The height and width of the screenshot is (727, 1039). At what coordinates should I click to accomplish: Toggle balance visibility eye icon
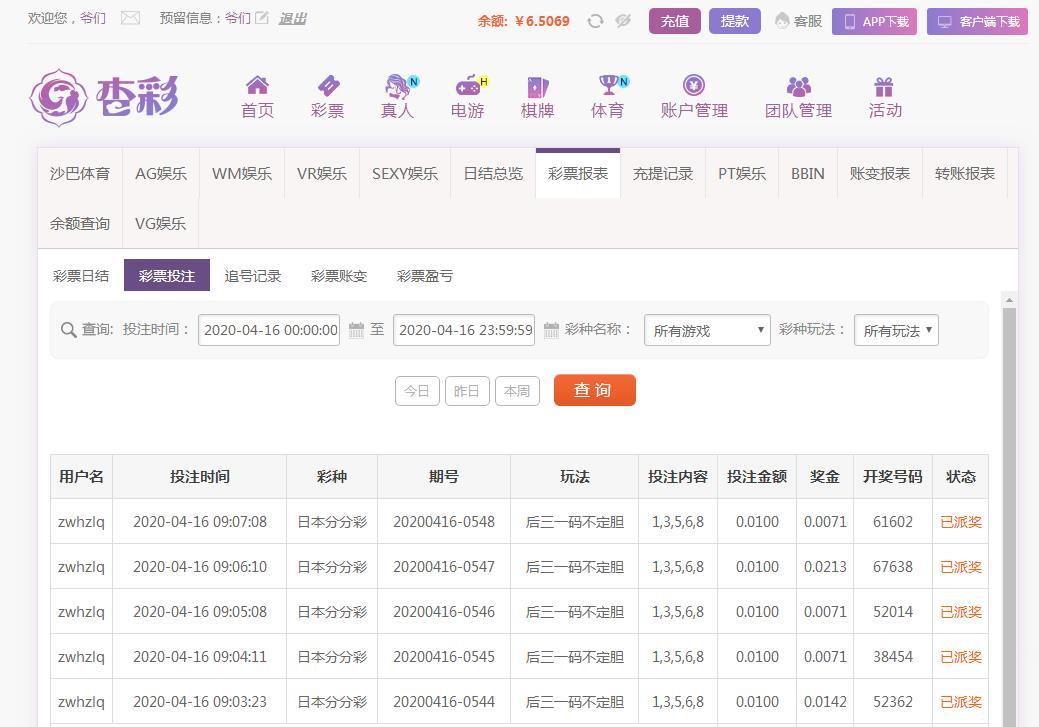(x=623, y=21)
